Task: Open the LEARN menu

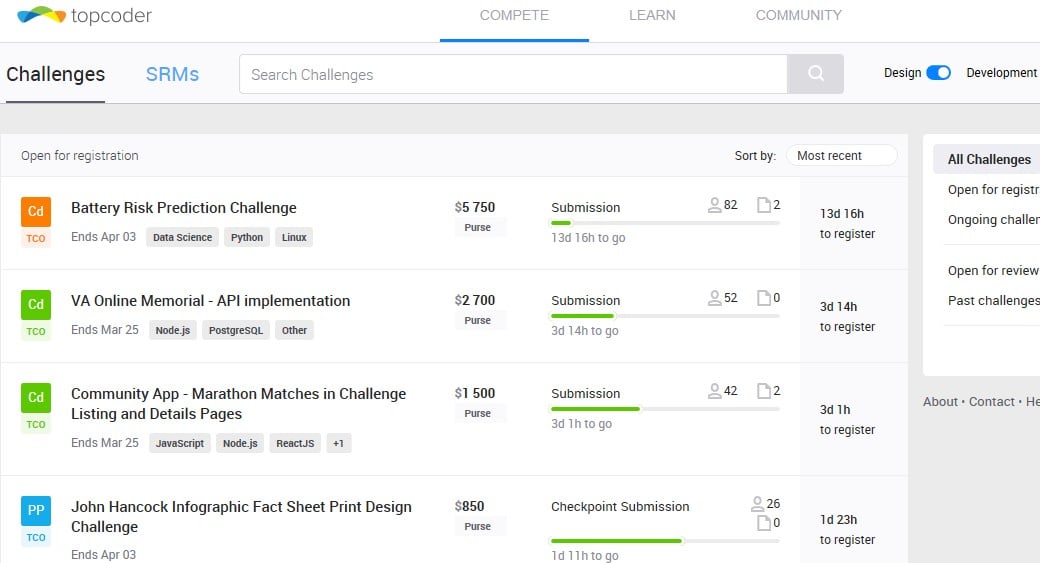Action: [x=652, y=16]
